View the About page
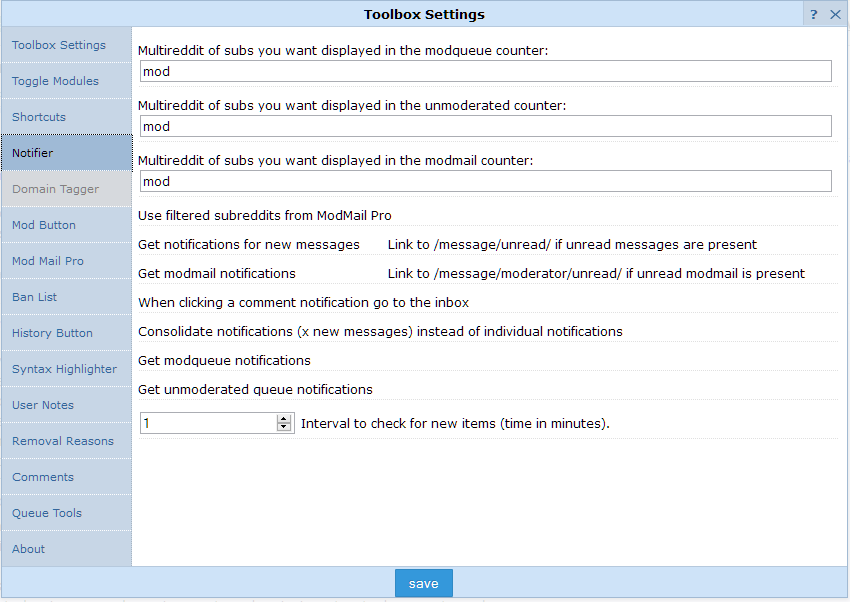 [x=28, y=549]
